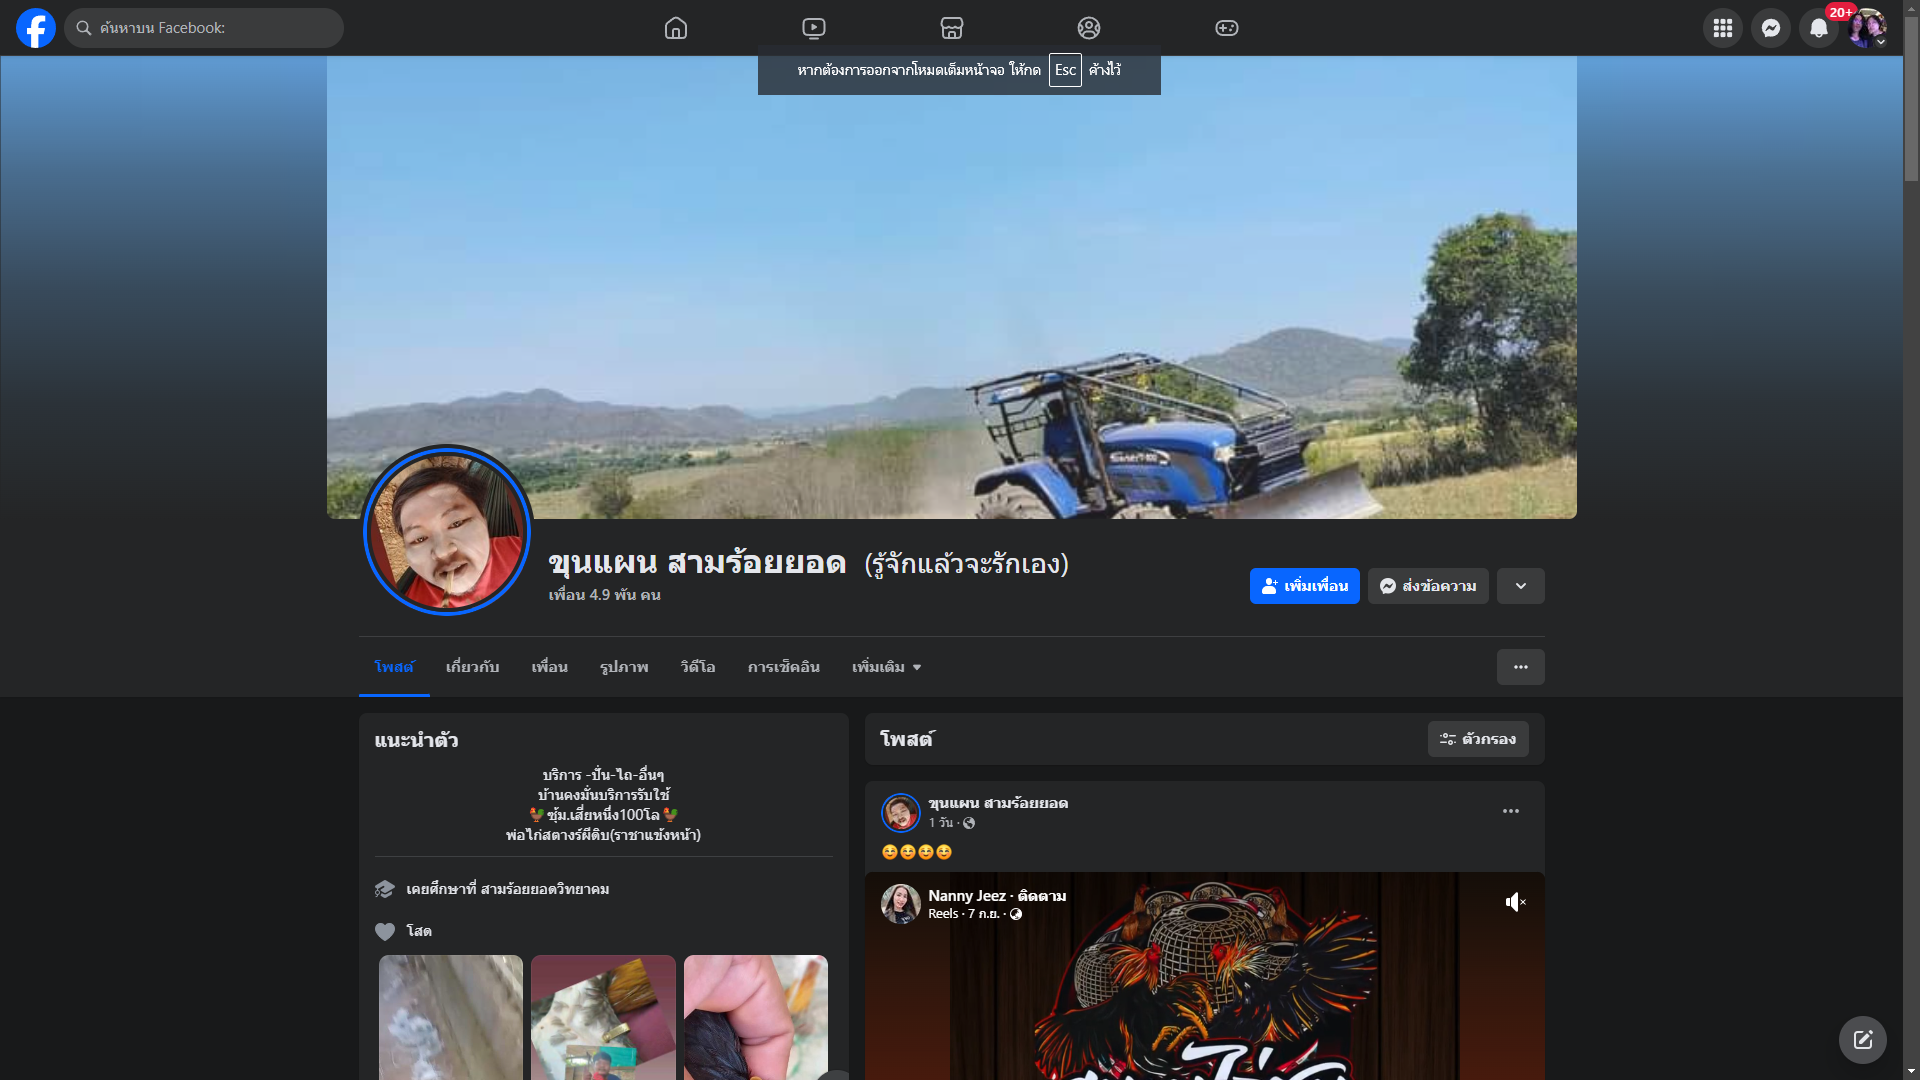
Task: Go to the Home feed icon
Action: 676,28
